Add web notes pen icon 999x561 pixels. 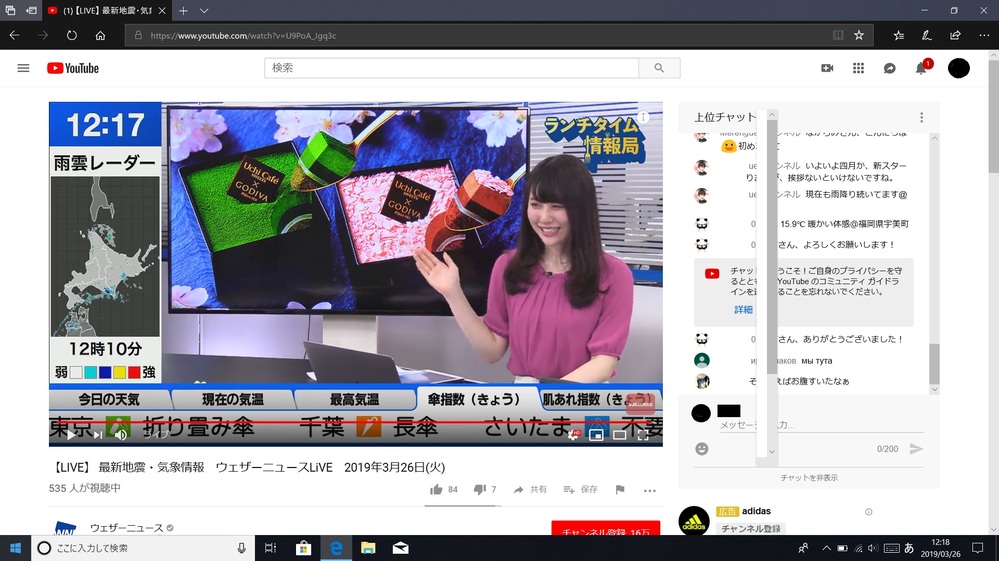click(x=926, y=36)
